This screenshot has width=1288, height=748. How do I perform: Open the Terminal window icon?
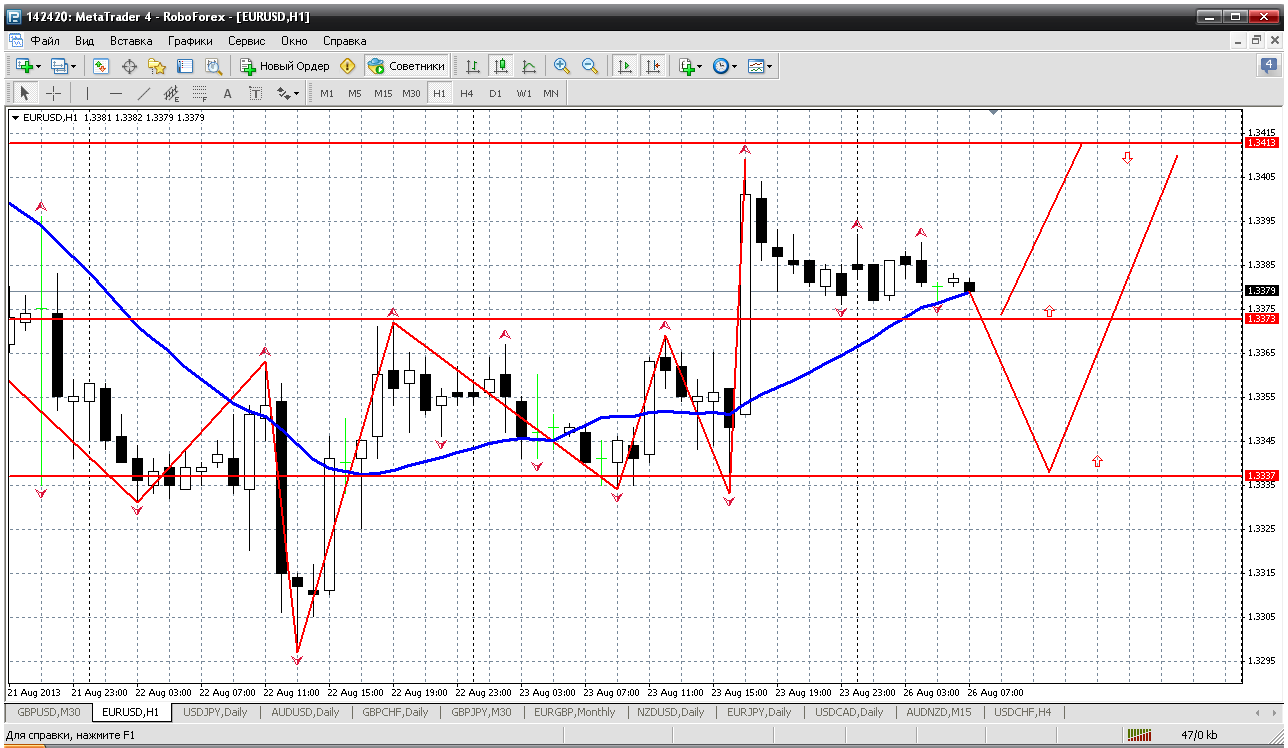pyautogui.click(x=185, y=66)
